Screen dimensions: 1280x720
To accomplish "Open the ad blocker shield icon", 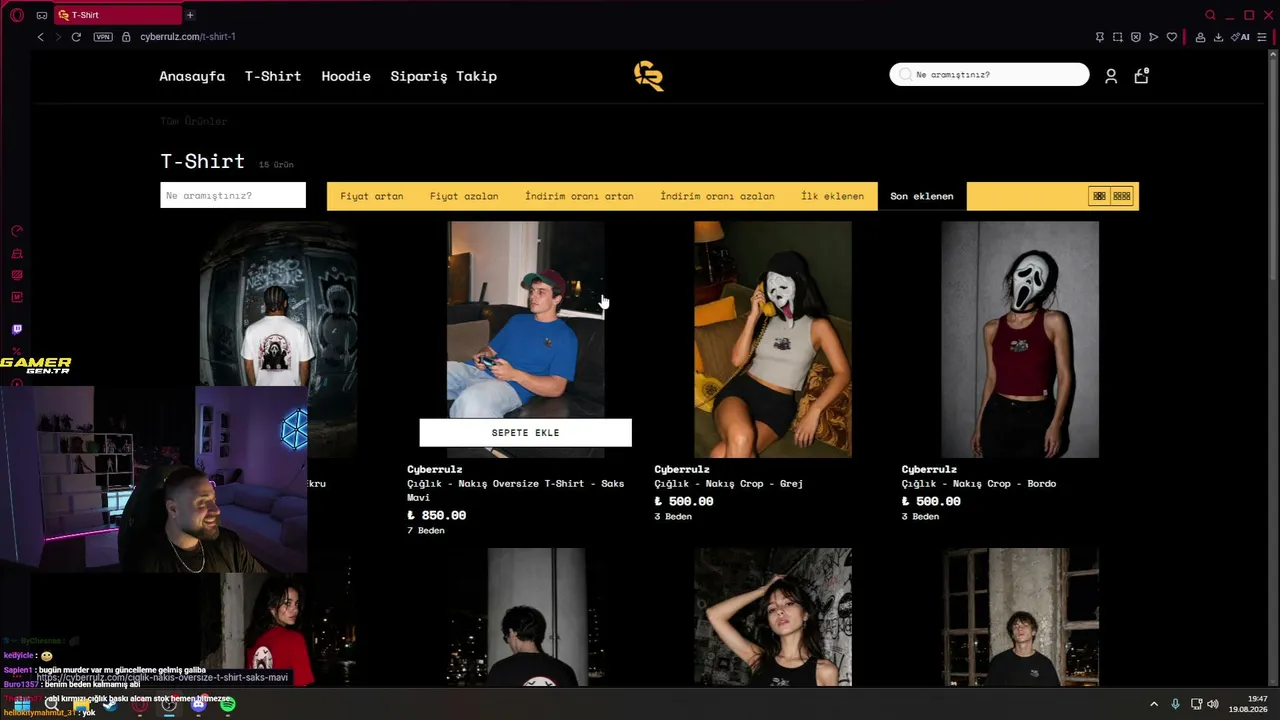I will (1136, 37).
